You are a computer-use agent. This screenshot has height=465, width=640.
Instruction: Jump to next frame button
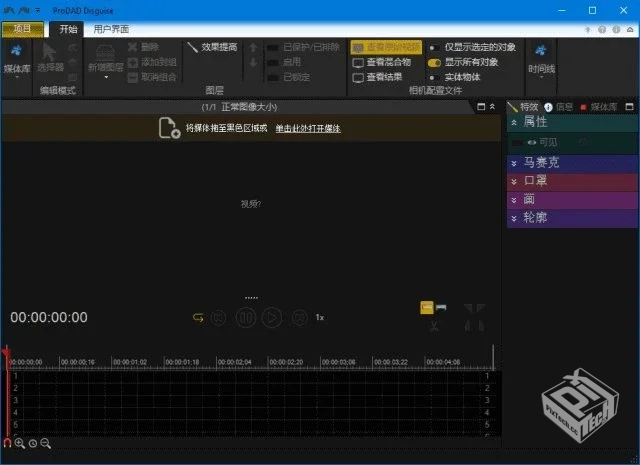tap(299, 317)
